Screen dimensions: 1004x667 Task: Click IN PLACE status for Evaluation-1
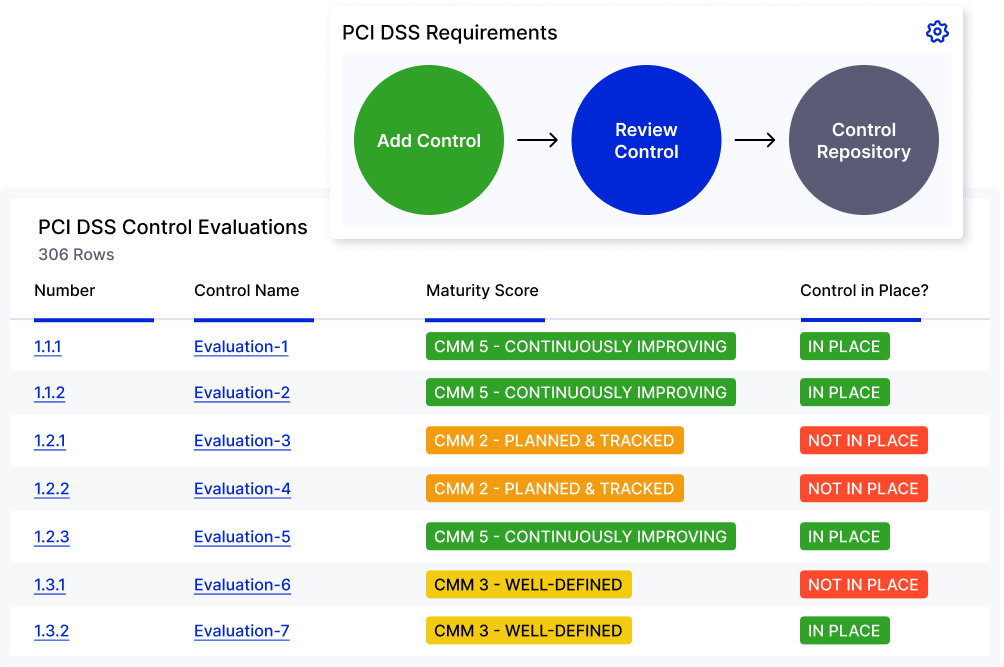pos(845,346)
